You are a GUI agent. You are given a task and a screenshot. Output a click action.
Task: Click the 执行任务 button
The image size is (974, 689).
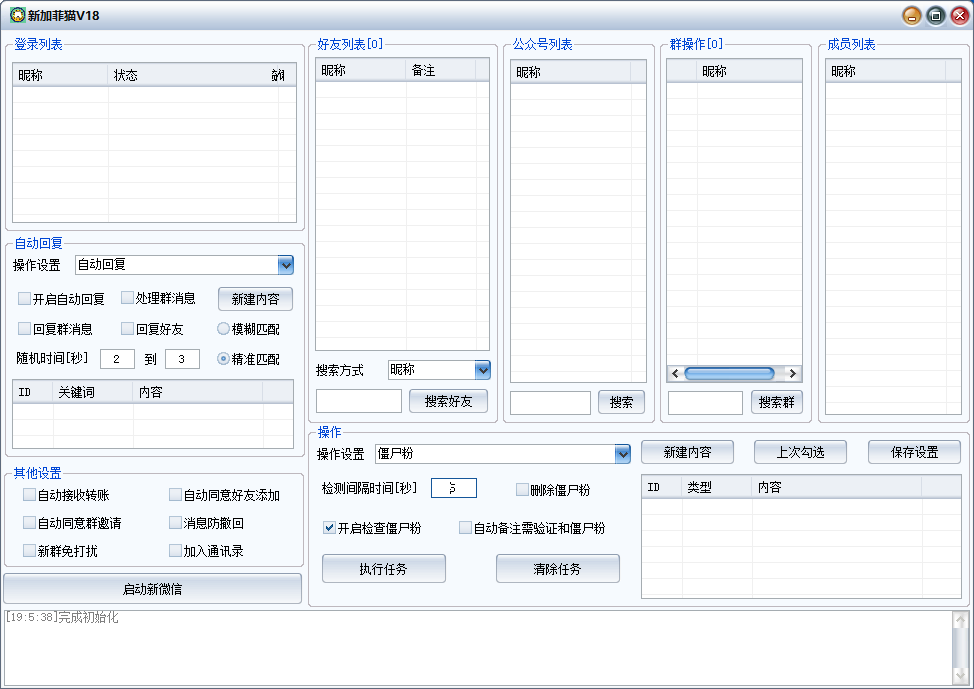(x=384, y=569)
